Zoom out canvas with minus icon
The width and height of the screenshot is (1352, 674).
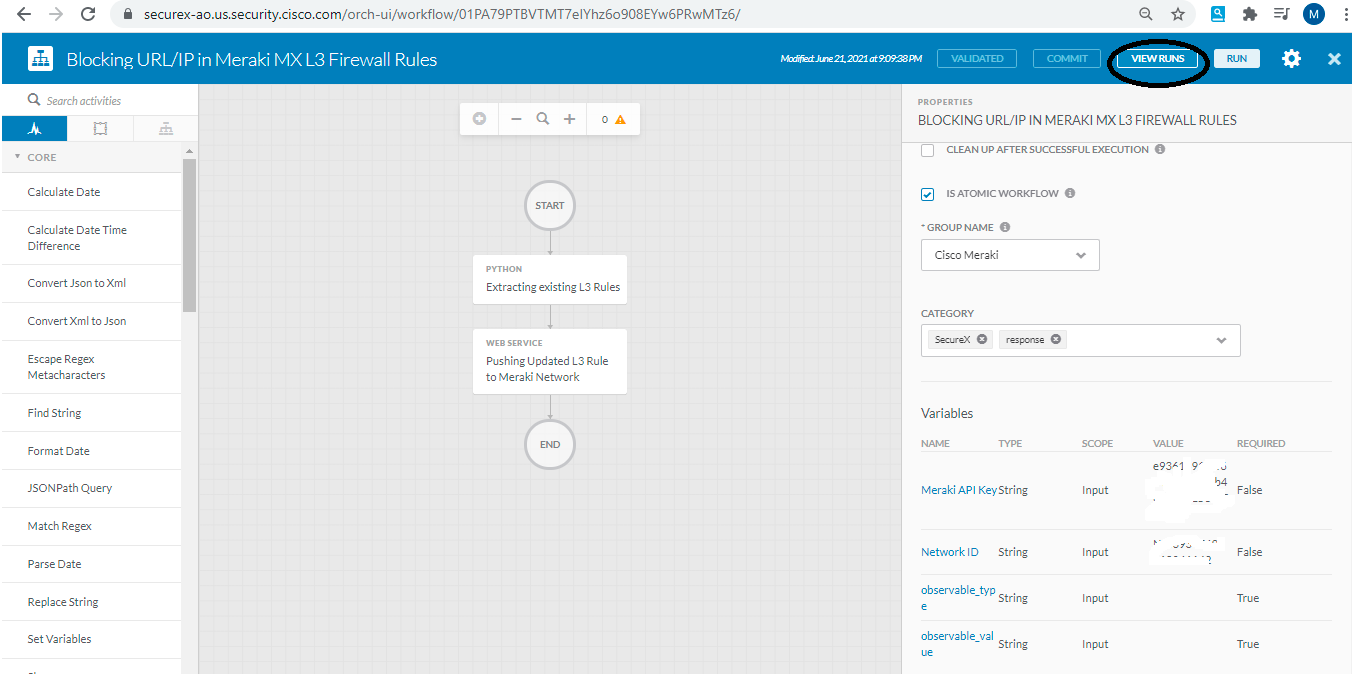(x=516, y=119)
